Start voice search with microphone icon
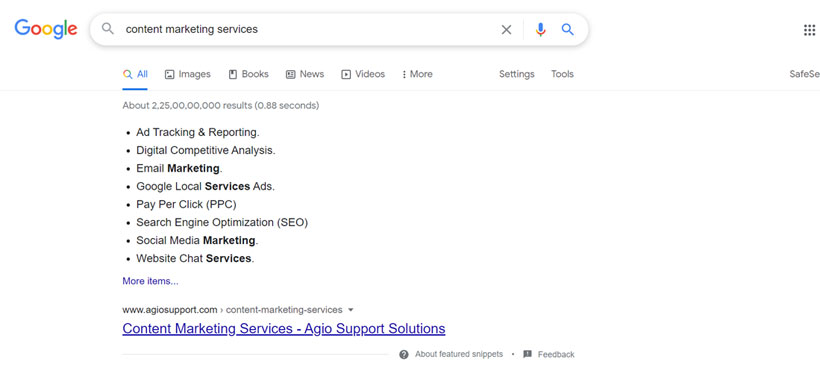This screenshot has height=378, width=820. click(x=540, y=30)
